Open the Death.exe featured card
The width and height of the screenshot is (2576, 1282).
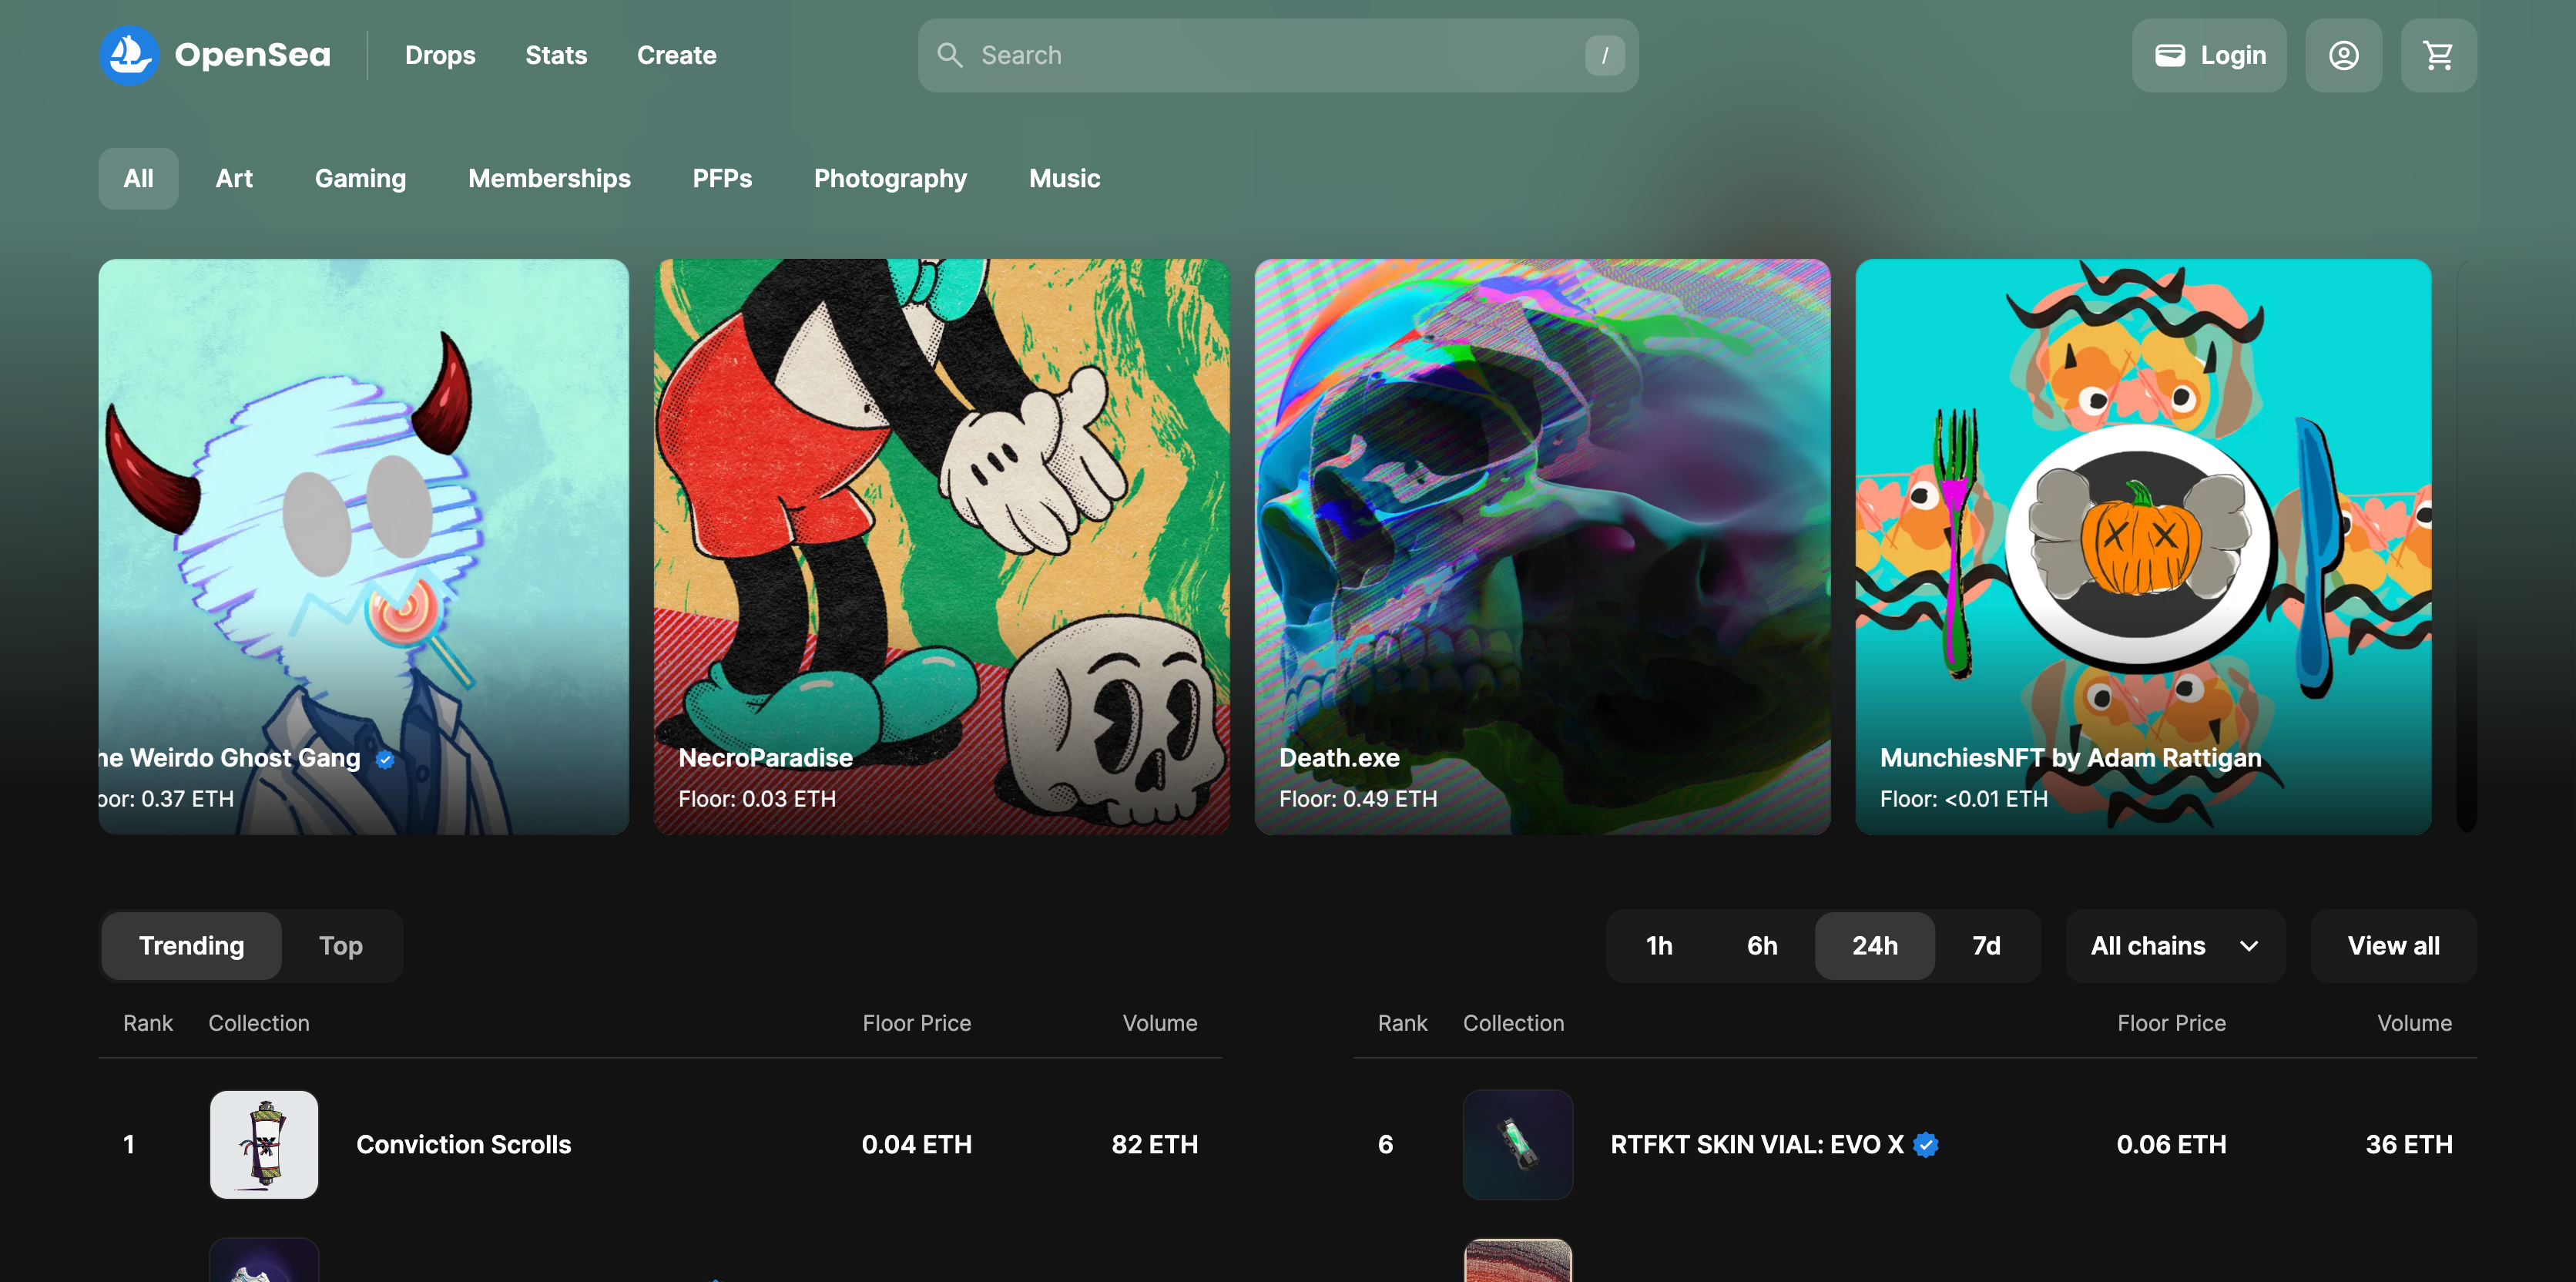(1542, 546)
